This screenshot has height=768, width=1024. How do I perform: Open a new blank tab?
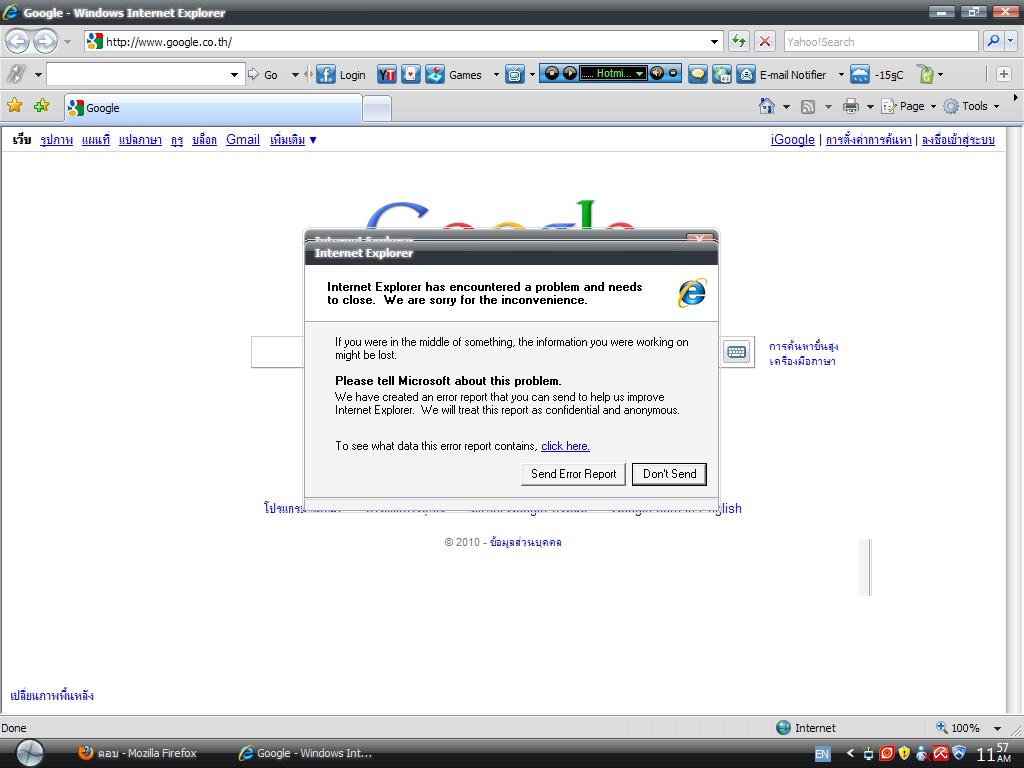pyautogui.click(x=377, y=108)
